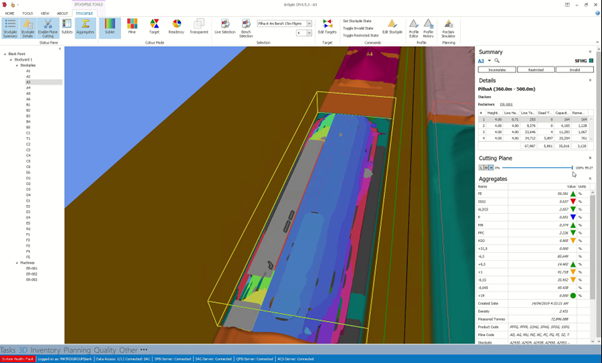
Task: Click the Restricted button in Summary
Action: click(536, 70)
